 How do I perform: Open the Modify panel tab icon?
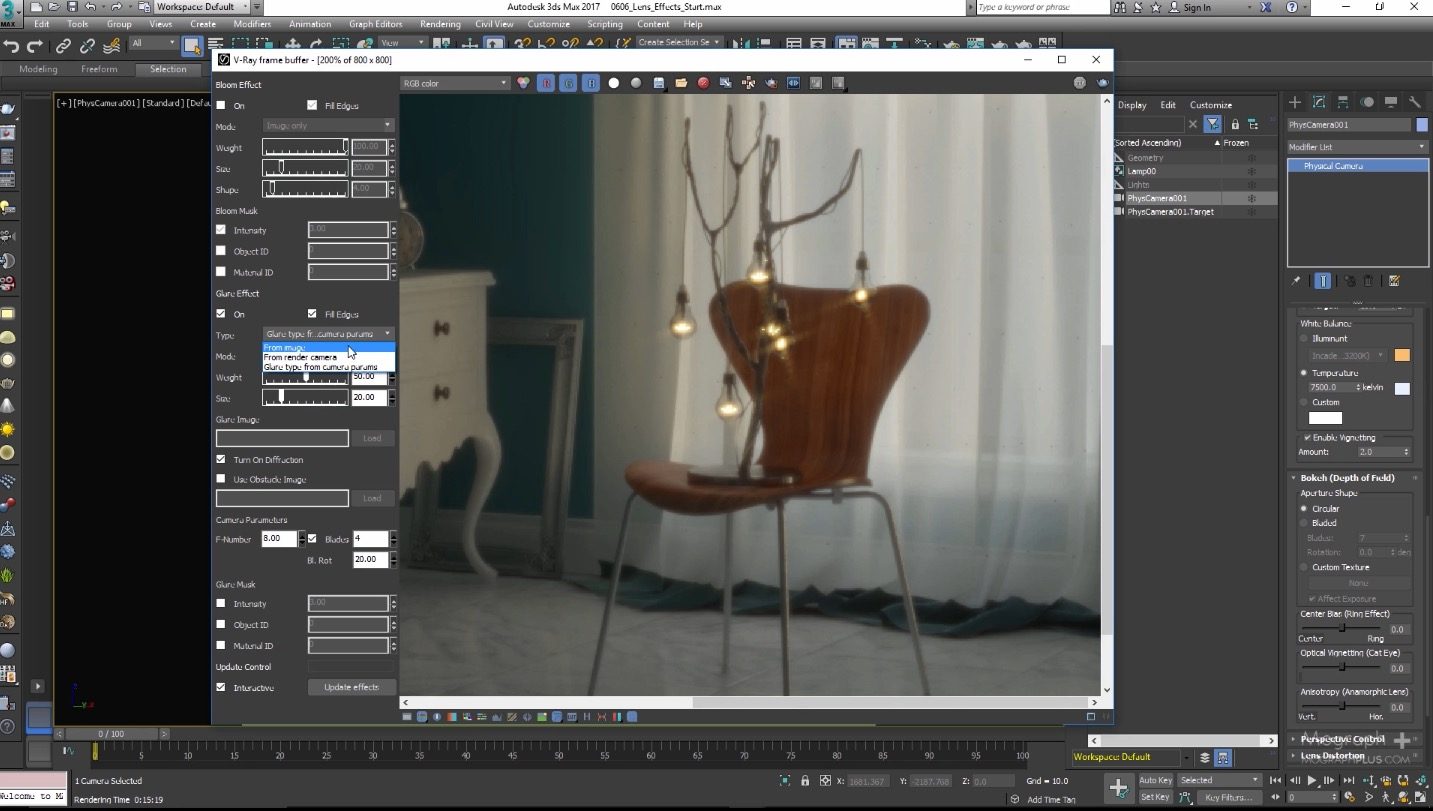point(1319,102)
